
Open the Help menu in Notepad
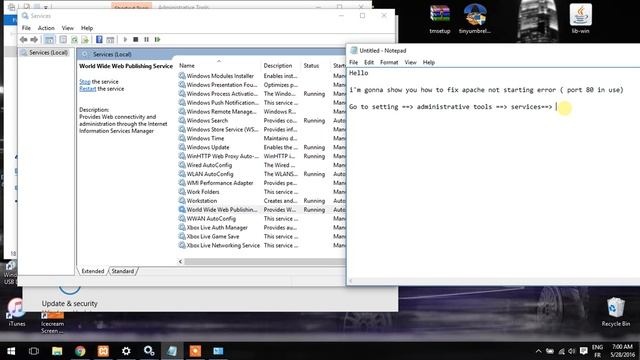click(x=429, y=62)
